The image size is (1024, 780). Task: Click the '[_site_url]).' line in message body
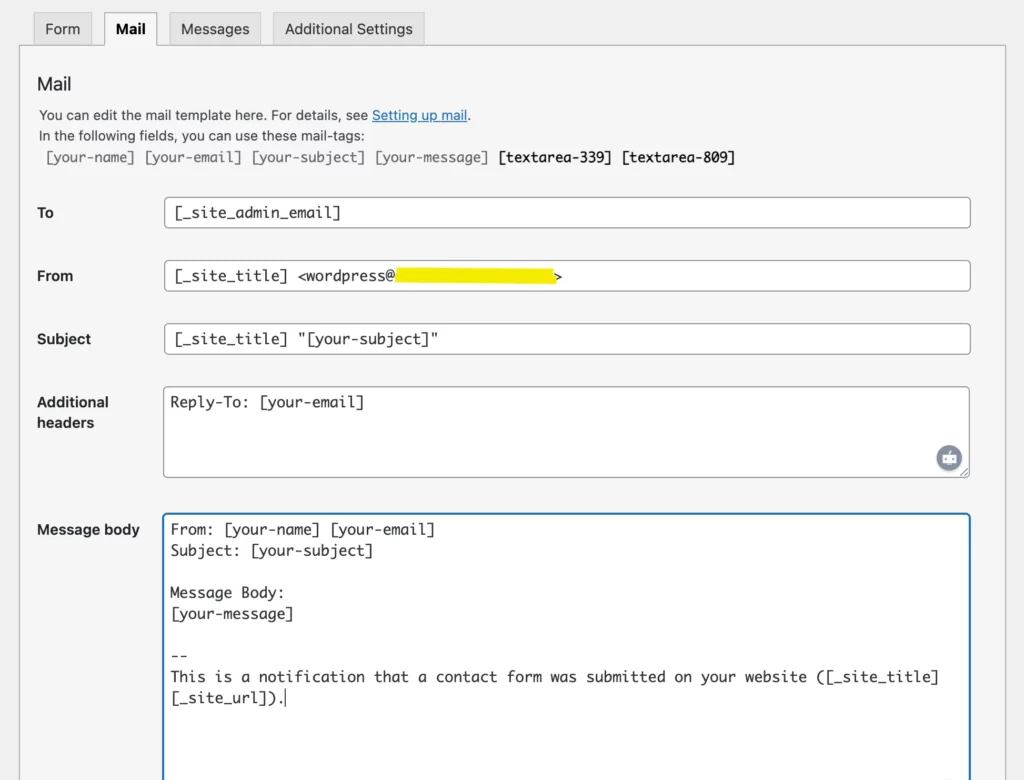[227, 698]
